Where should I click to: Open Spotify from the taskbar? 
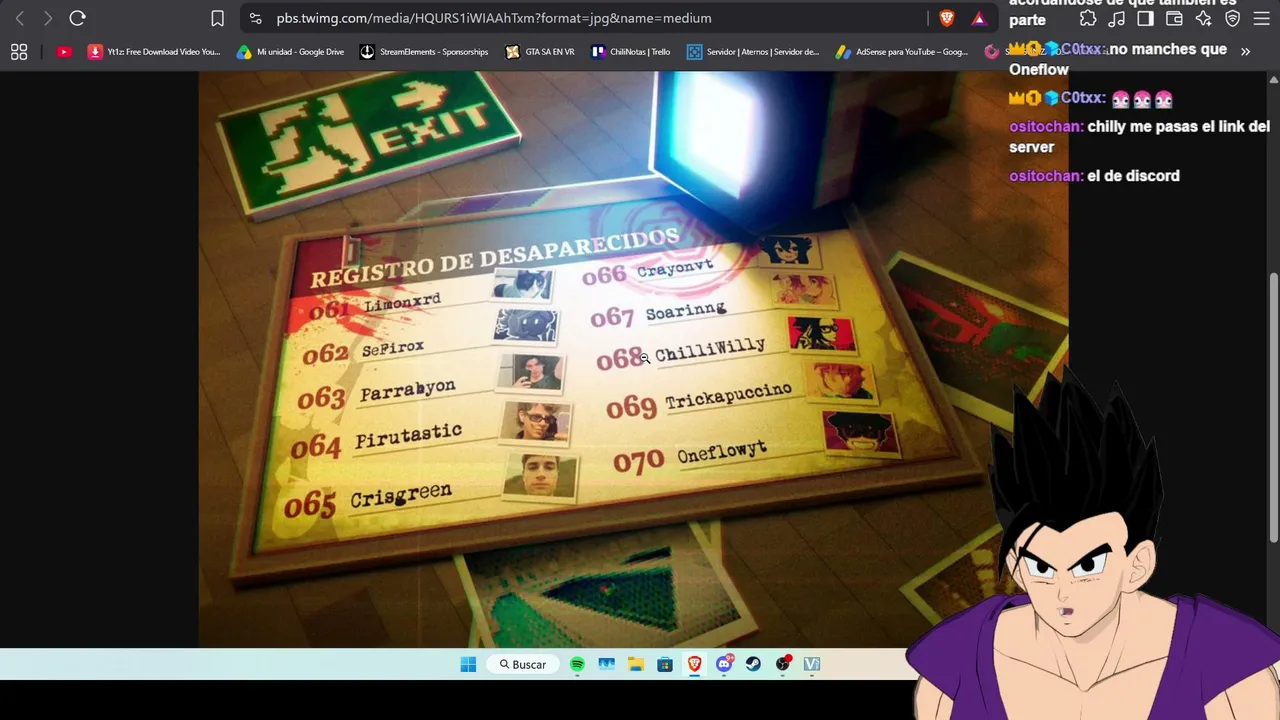577,664
